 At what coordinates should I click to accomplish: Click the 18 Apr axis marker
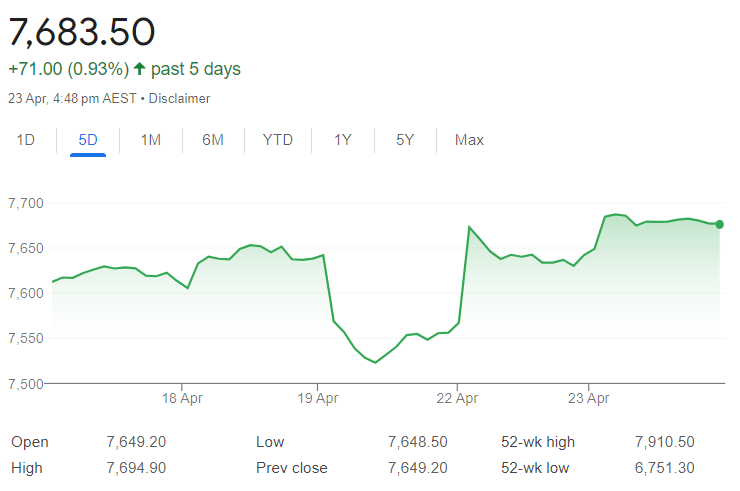182,398
